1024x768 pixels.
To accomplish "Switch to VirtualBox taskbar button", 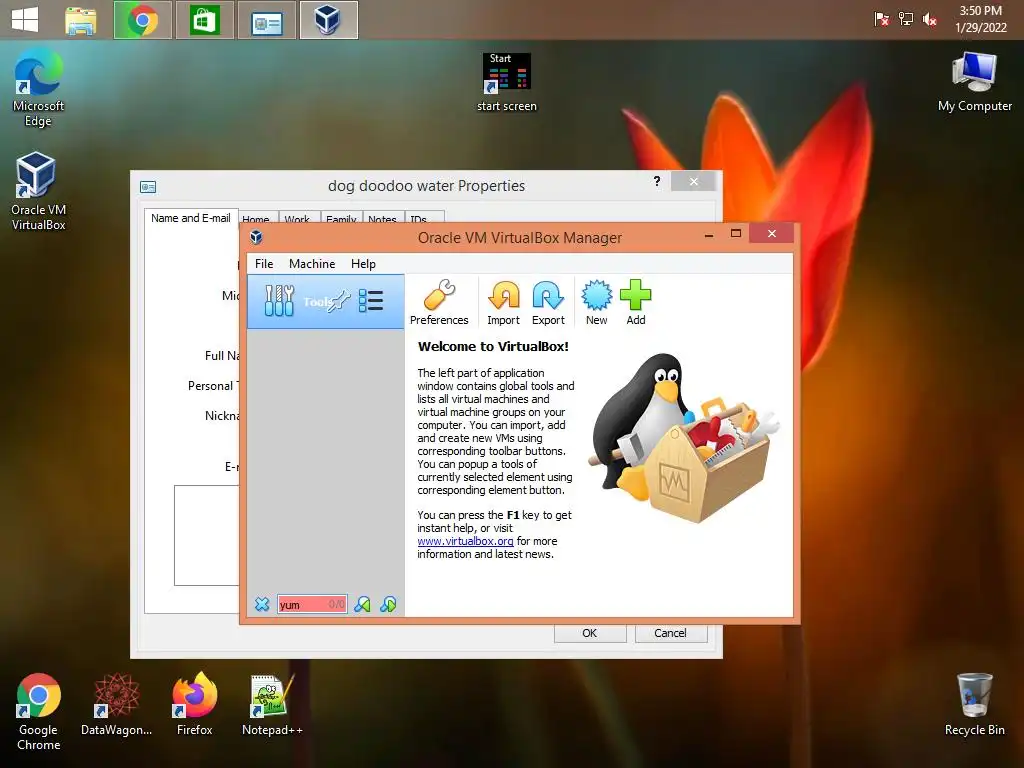I will pos(328,20).
